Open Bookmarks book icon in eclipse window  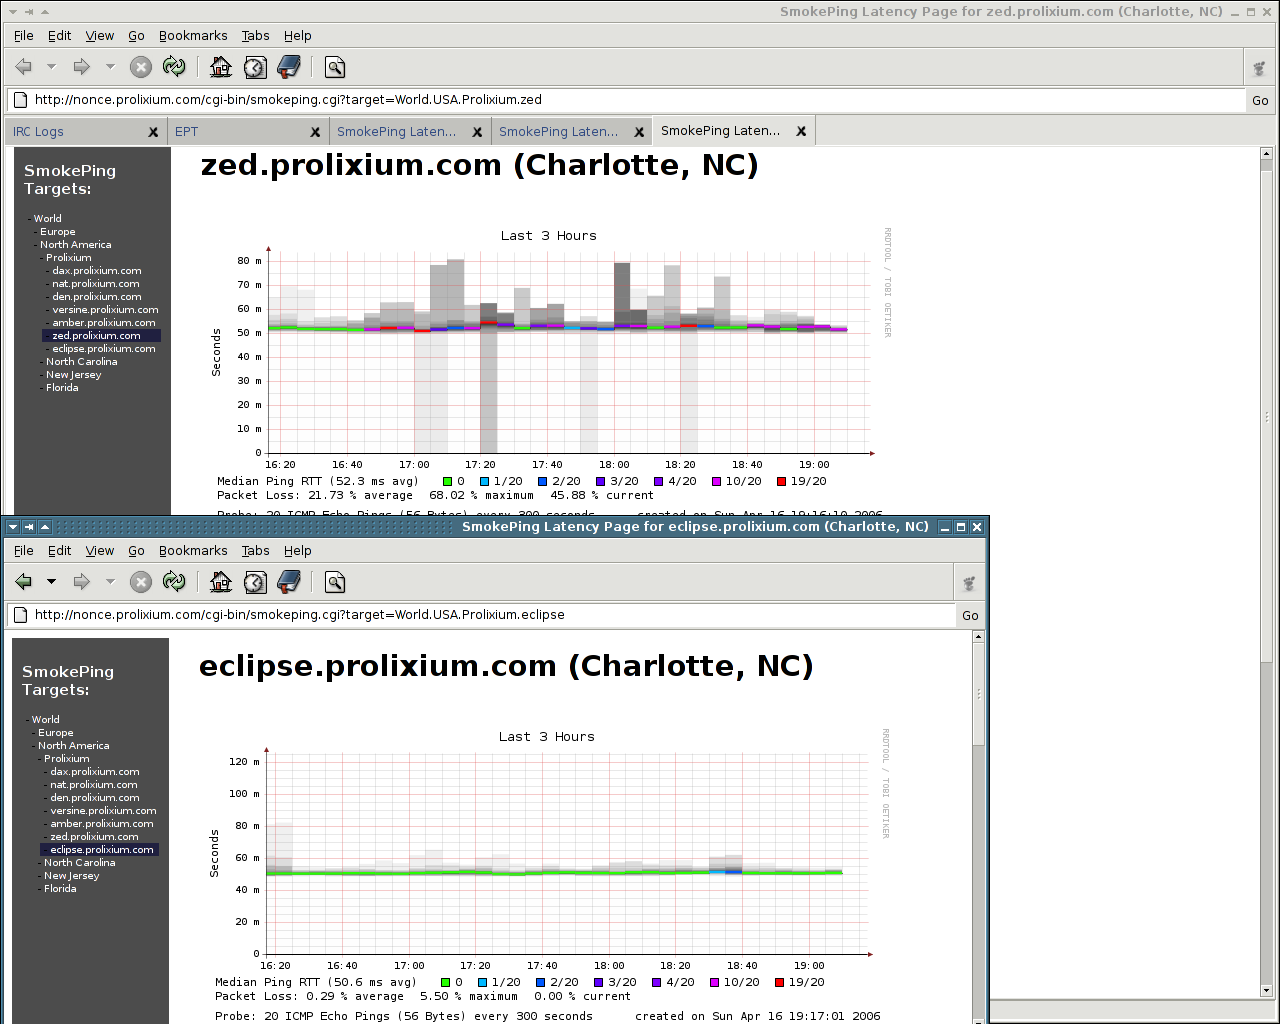coord(289,582)
